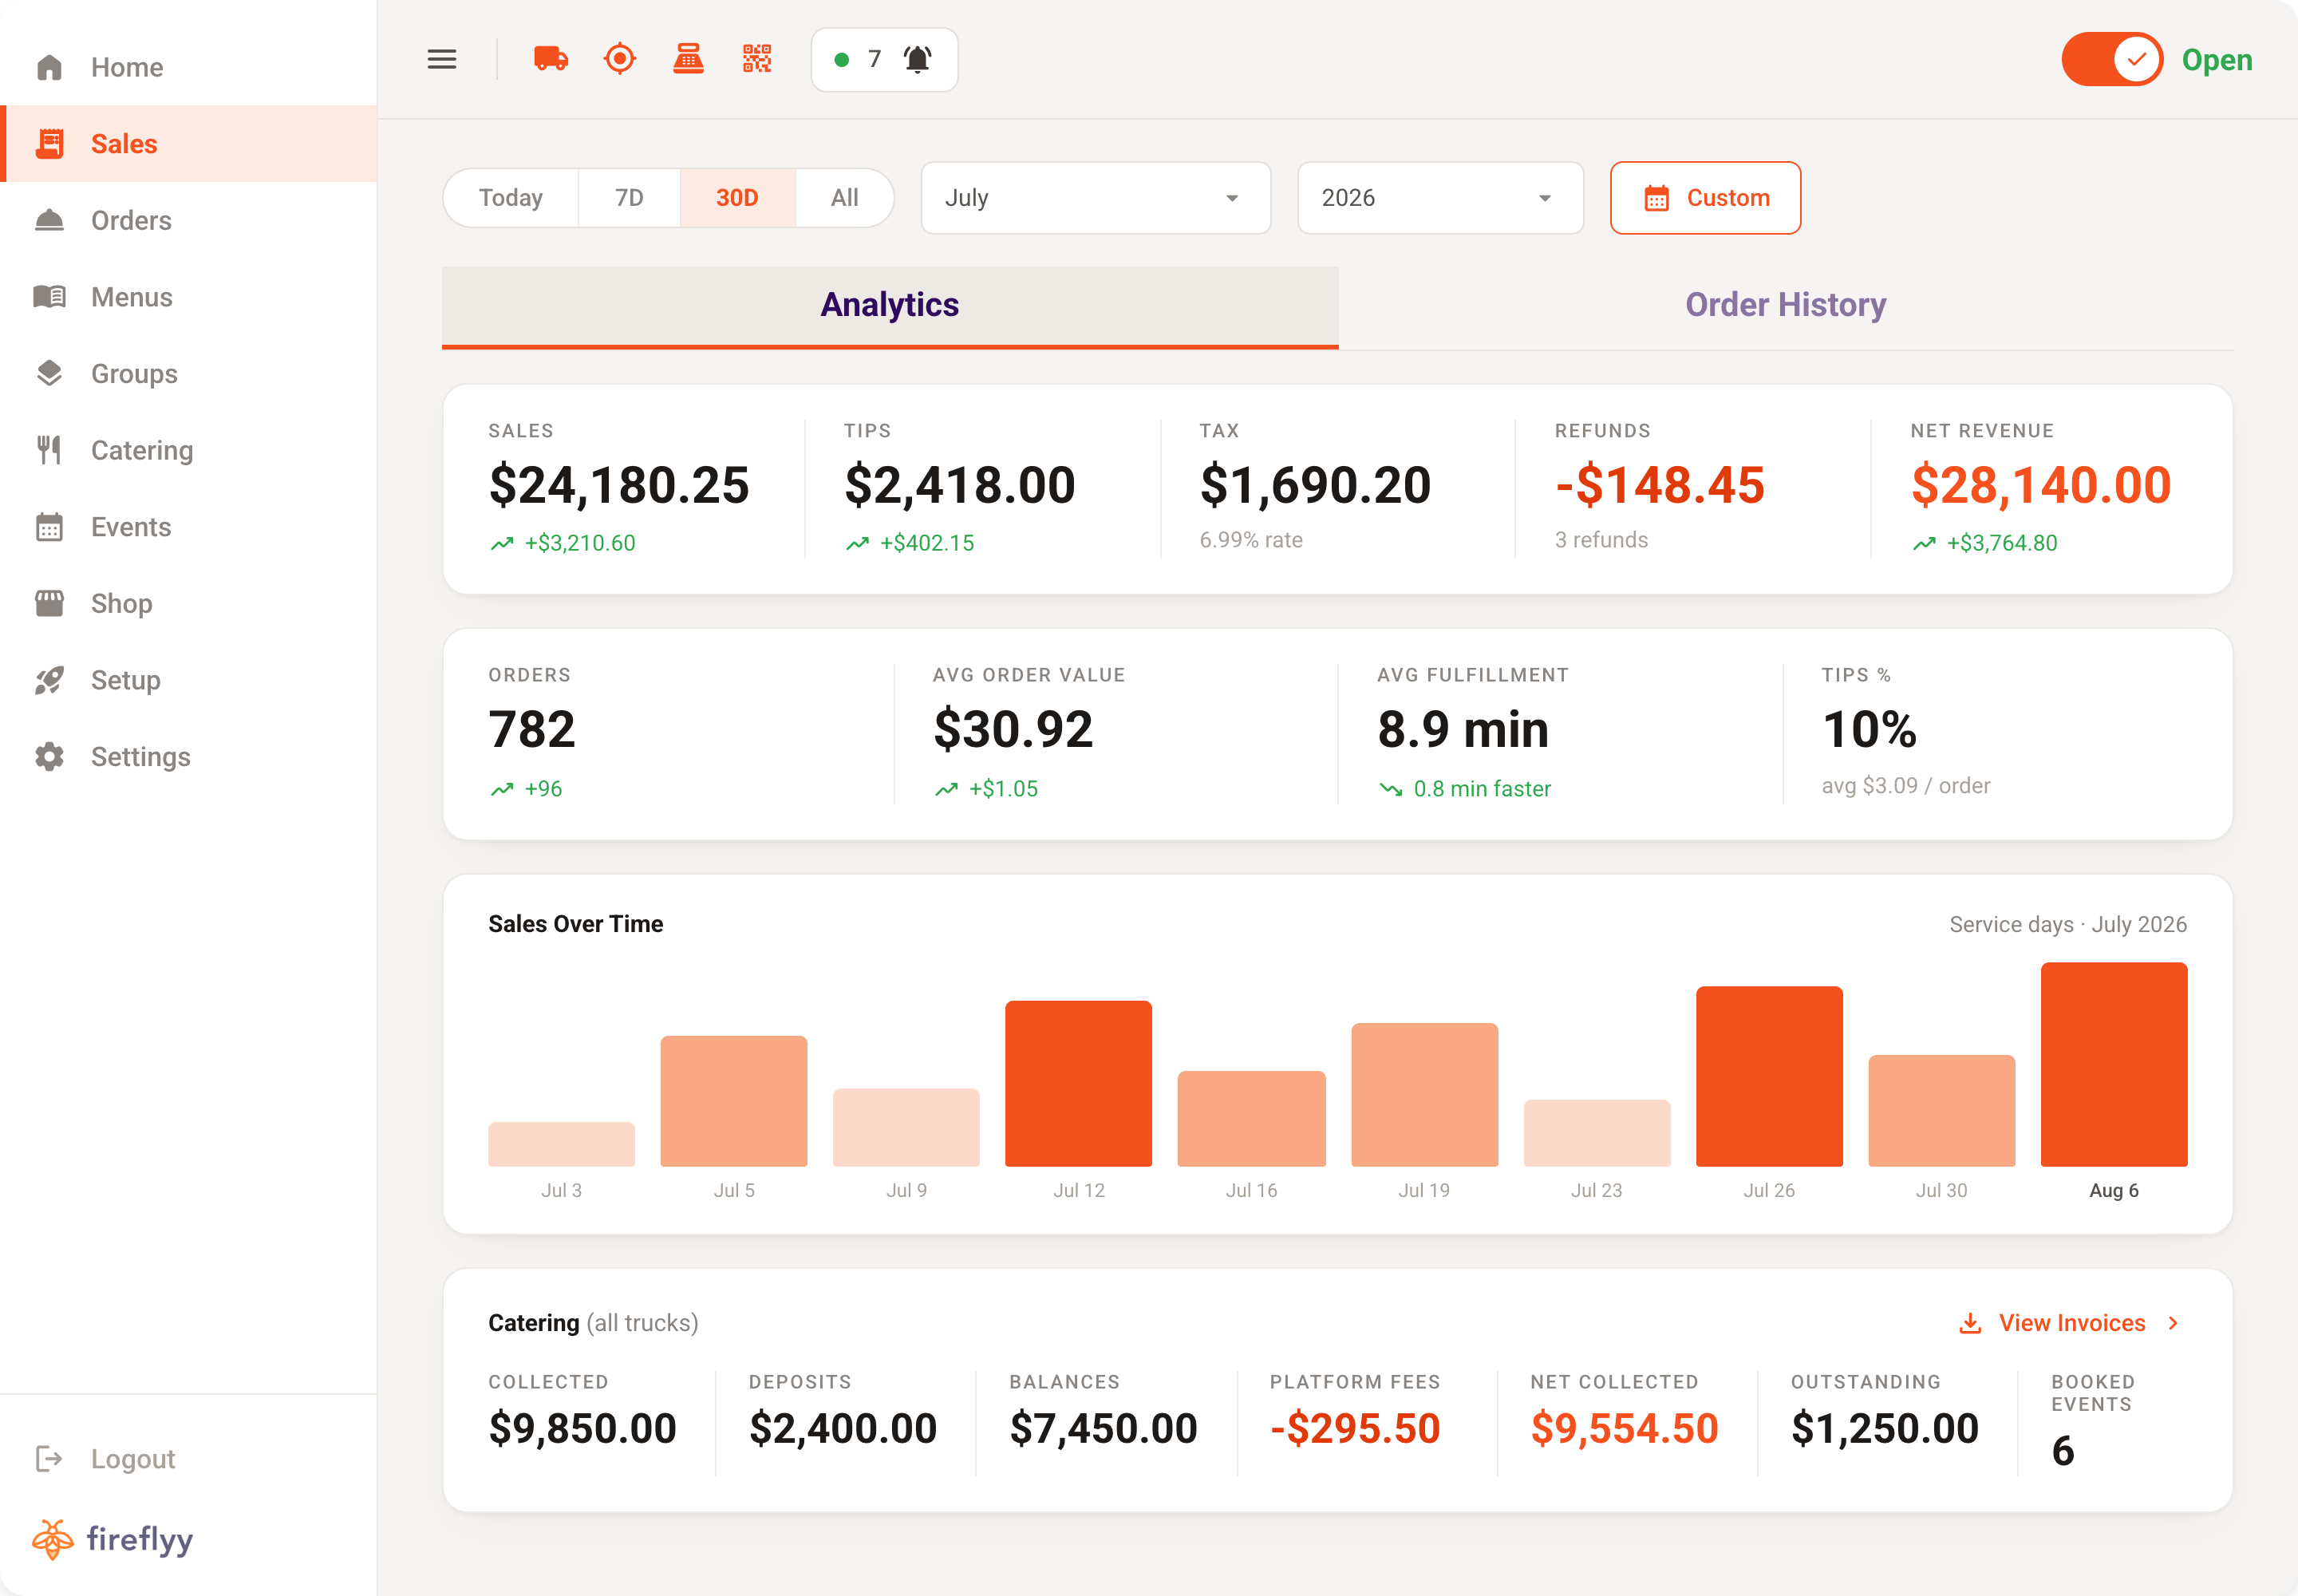Click the Aug 6 sales bar
This screenshot has height=1596, width=2298.
2114,1064
